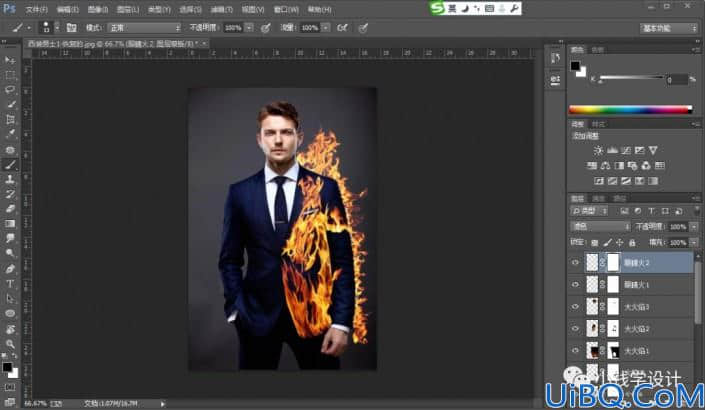This screenshot has width=705, height=410.
Task: Click the brush opacity value field
Action: [233, 28]
